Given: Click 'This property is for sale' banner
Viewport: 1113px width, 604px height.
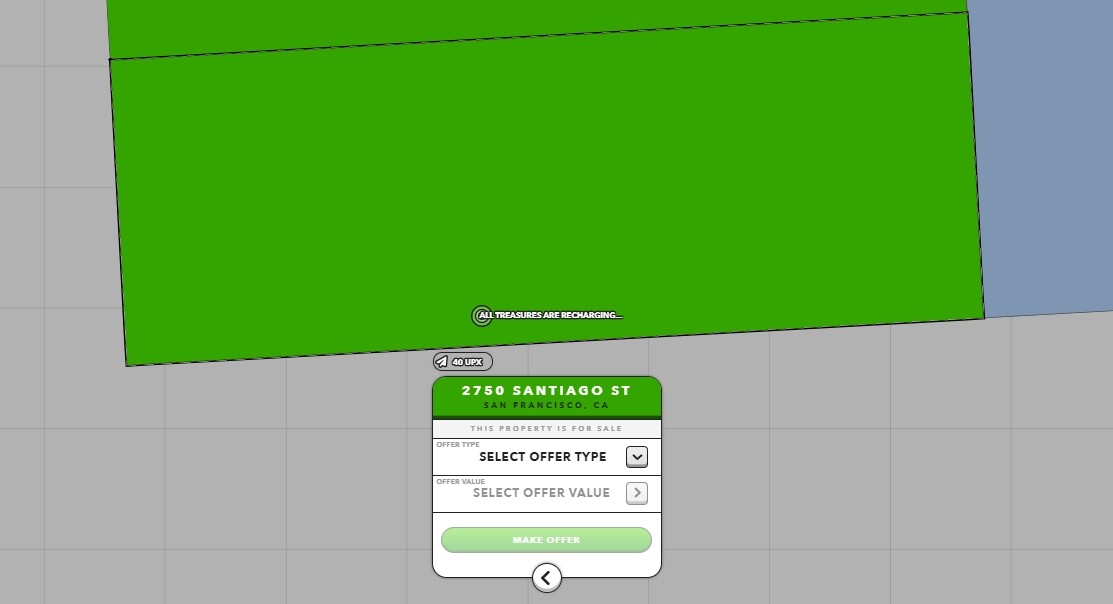Looking at the screenshot, I should click(x=546, y=429).
